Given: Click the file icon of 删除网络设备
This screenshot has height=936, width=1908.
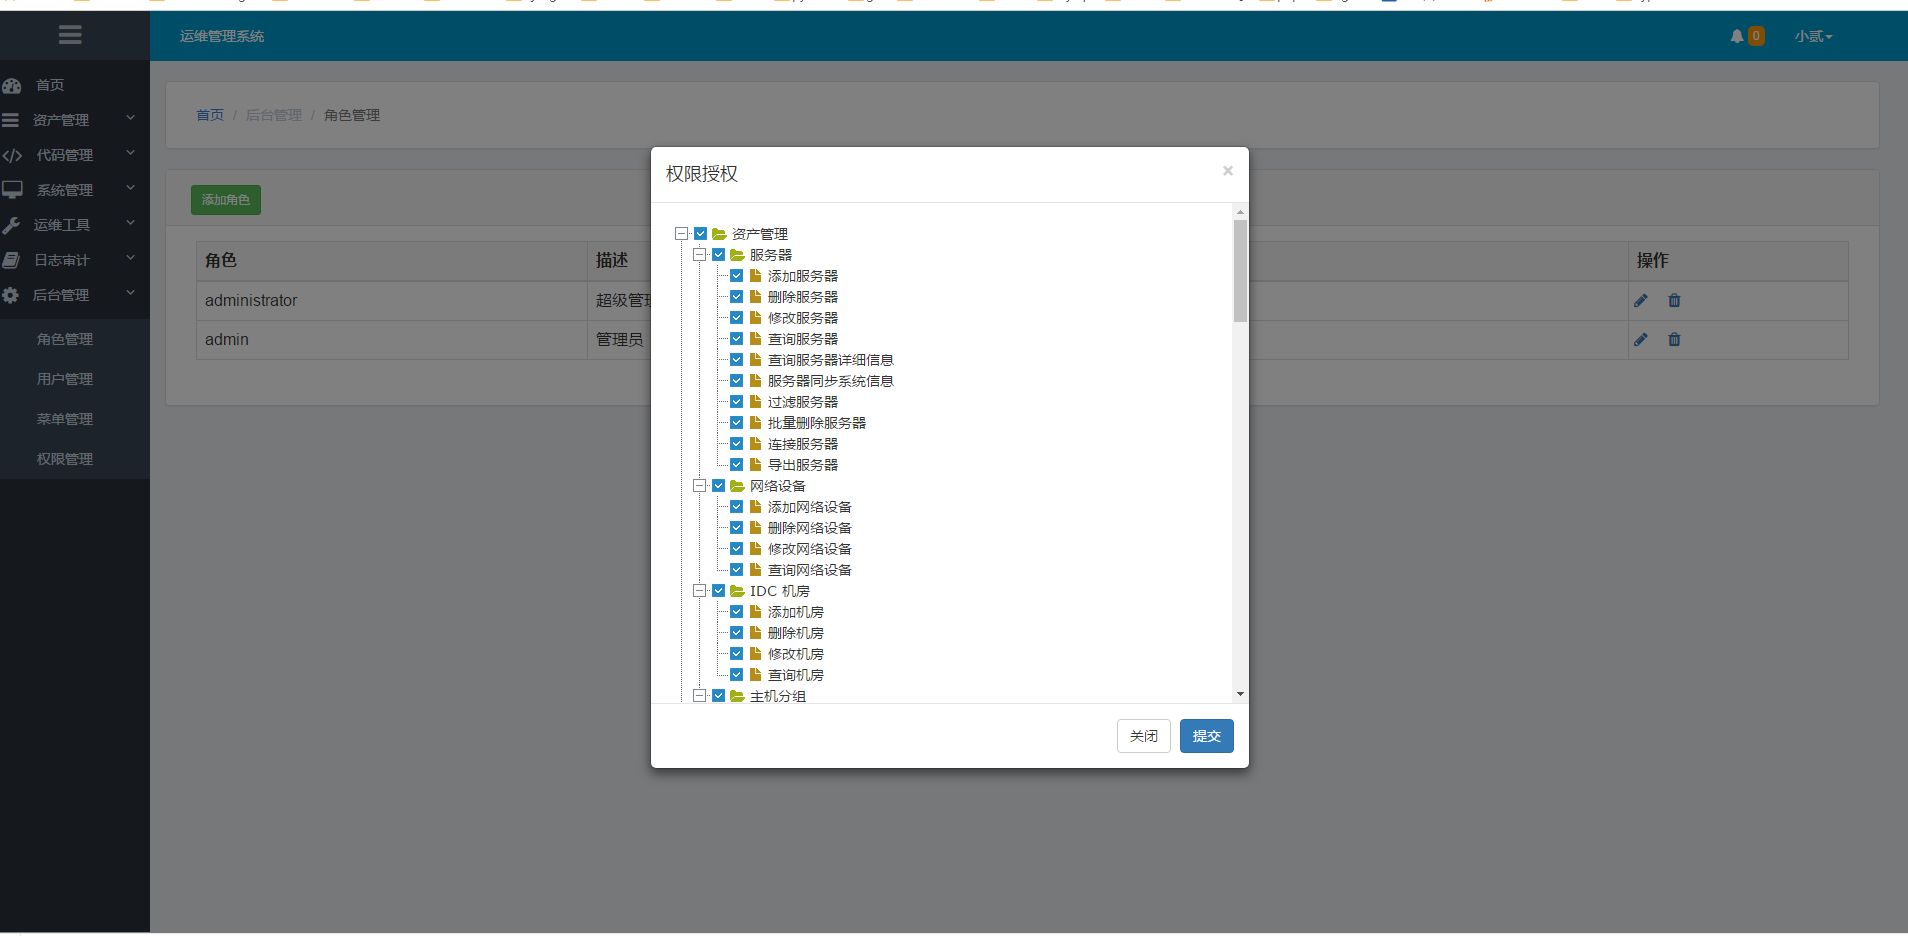Looking at the screenshot, I should (755, 528).
